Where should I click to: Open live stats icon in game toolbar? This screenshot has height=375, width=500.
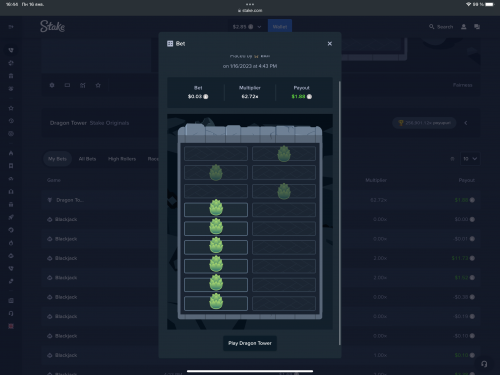83,85
